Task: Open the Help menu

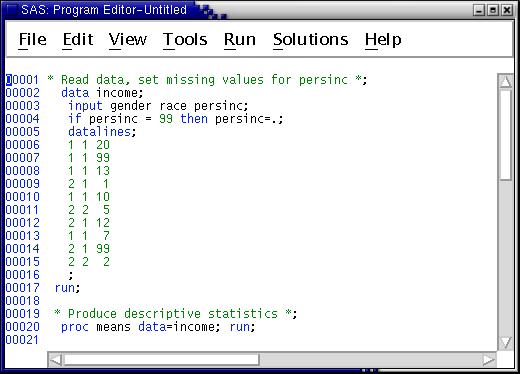Action: [383, 40]
